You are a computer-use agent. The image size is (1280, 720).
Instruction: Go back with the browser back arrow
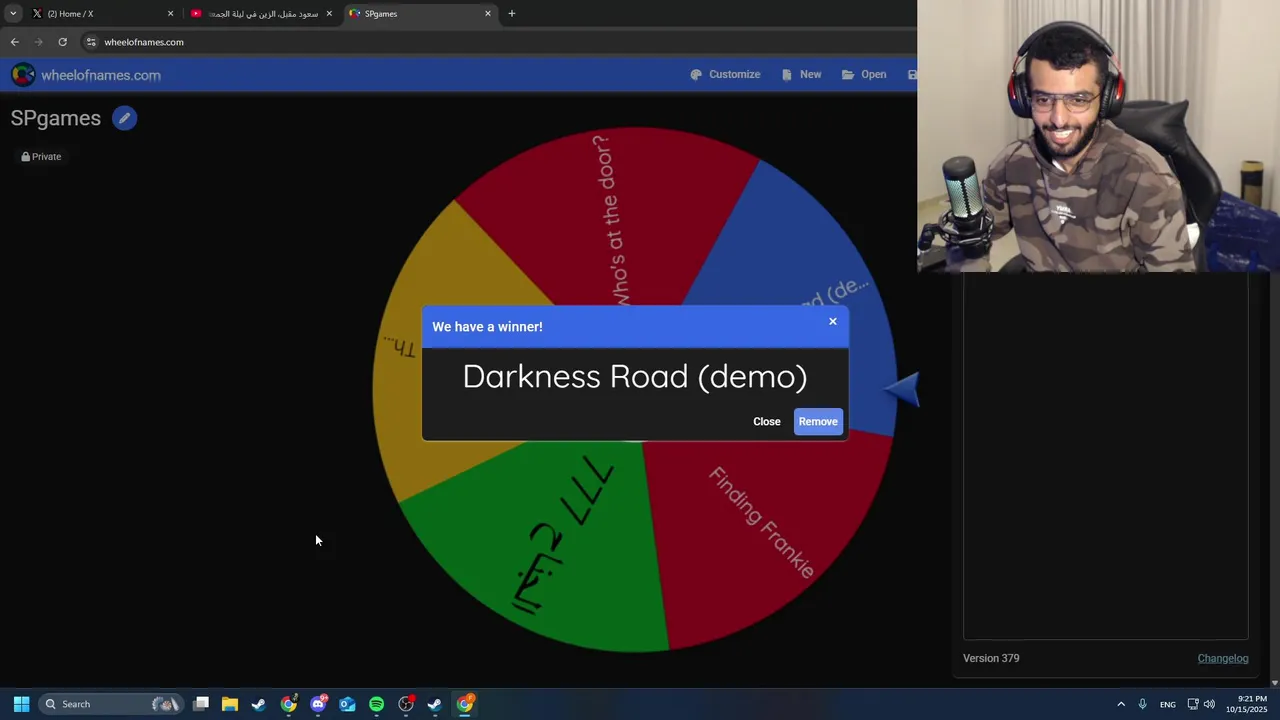click(14, 42)
